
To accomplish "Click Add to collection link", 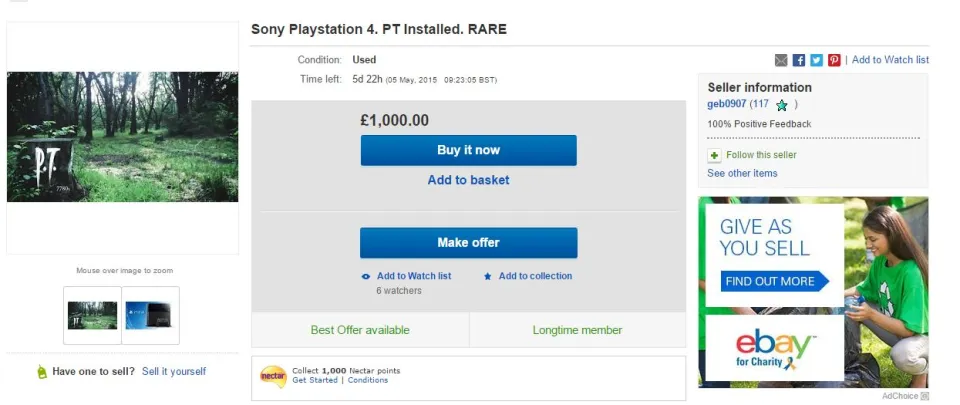I will 535,276.
